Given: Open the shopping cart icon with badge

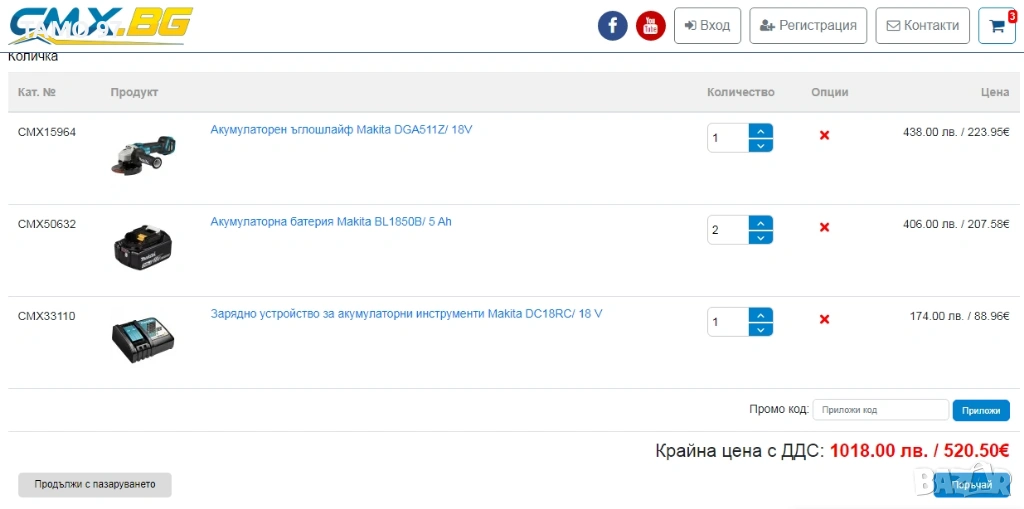Looking at the screenshot, I should click(x=997, y=25).
